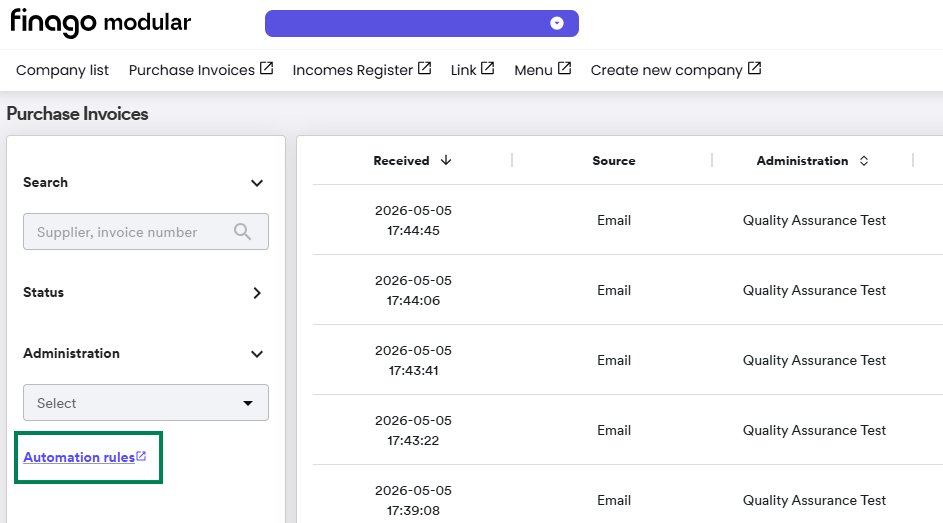Click Quality Assurance Test in 17:39:08 row
The height and width of the screenshot is (523, 943).
click(814, 500)
